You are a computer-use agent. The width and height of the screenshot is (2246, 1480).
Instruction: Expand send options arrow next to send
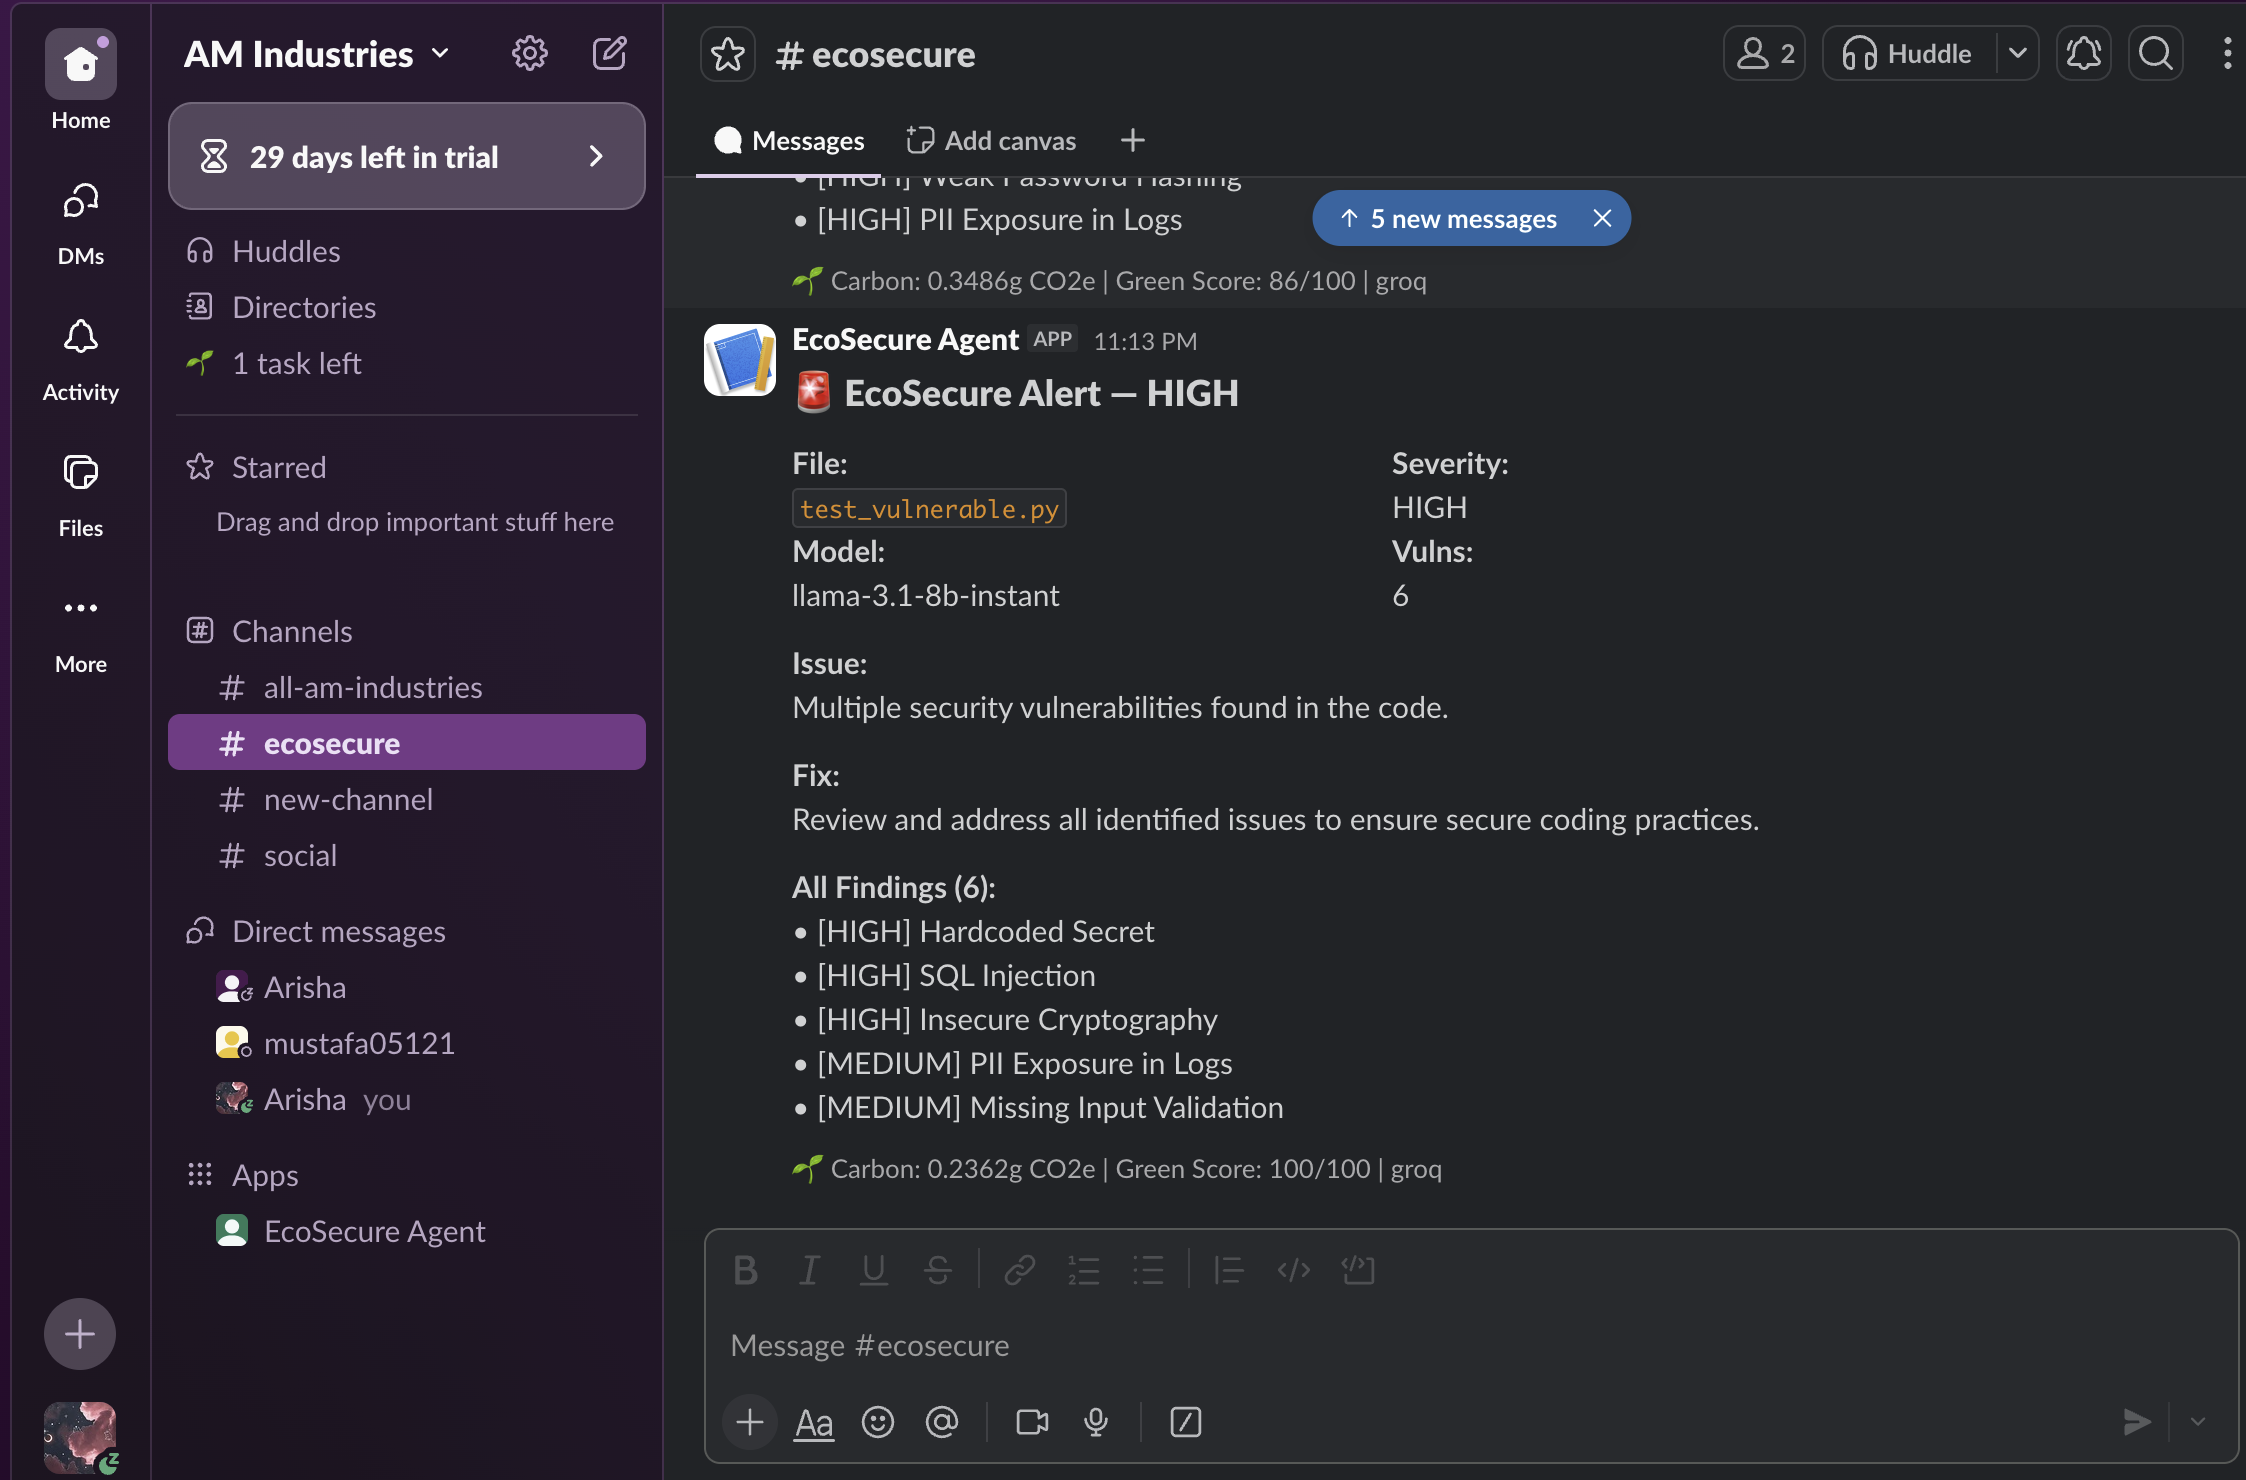pos(2198,1422)
